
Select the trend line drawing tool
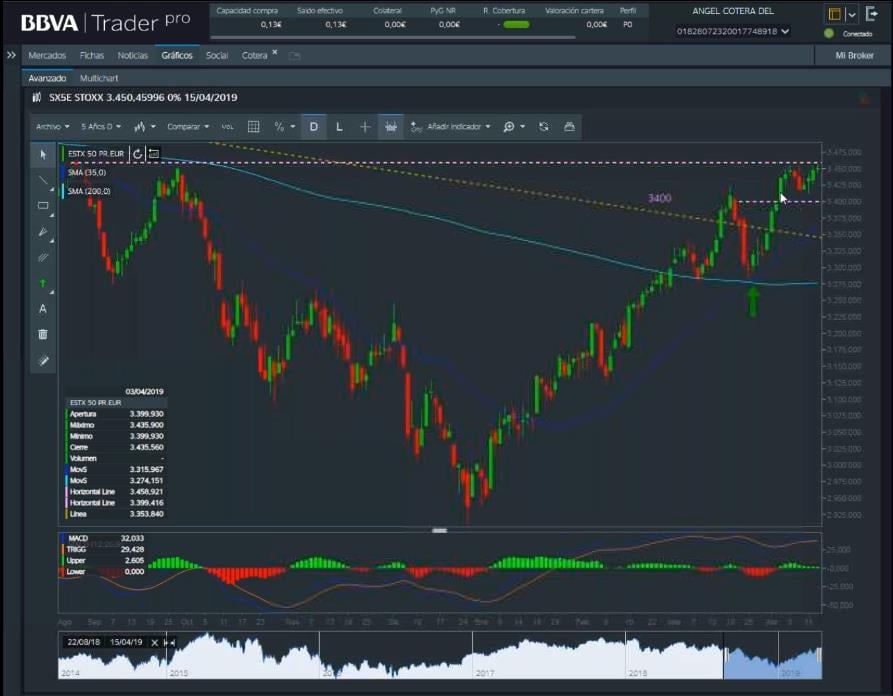43,181
